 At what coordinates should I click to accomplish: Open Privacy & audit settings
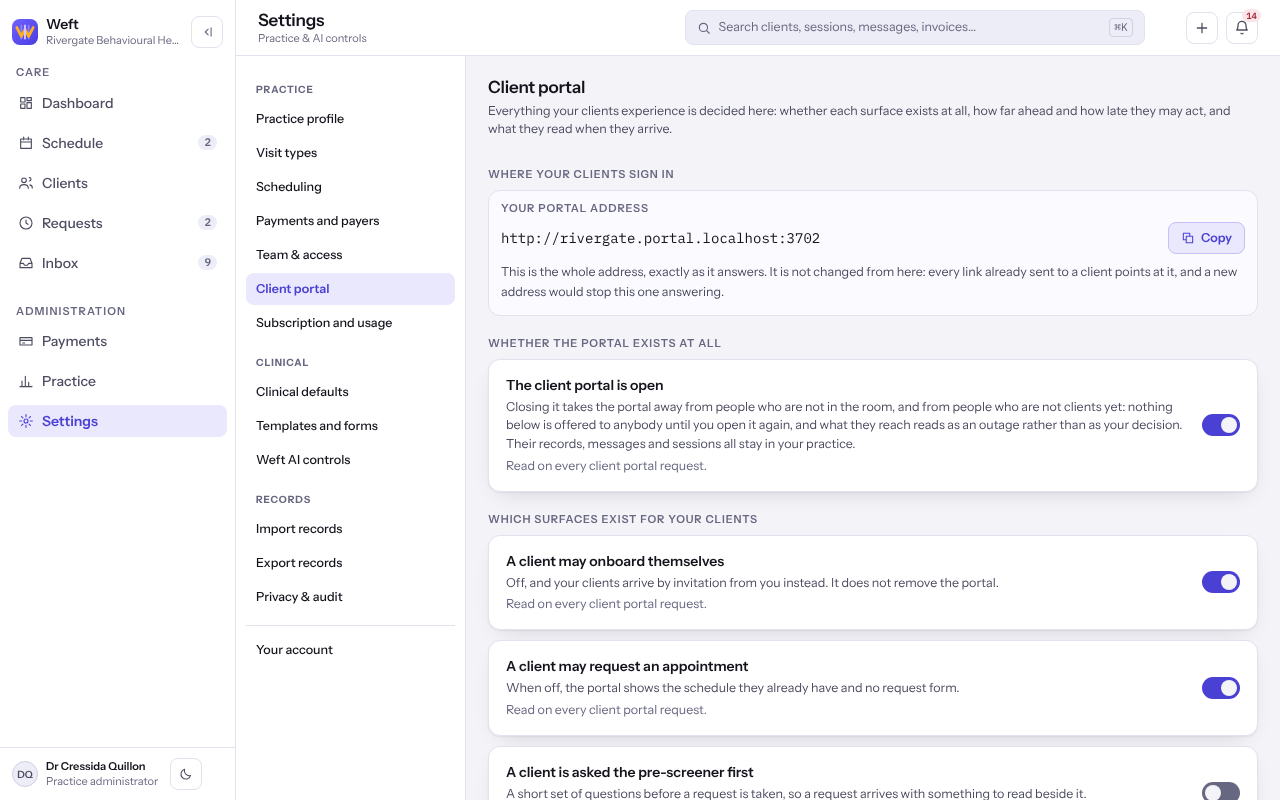coord(350,597)
